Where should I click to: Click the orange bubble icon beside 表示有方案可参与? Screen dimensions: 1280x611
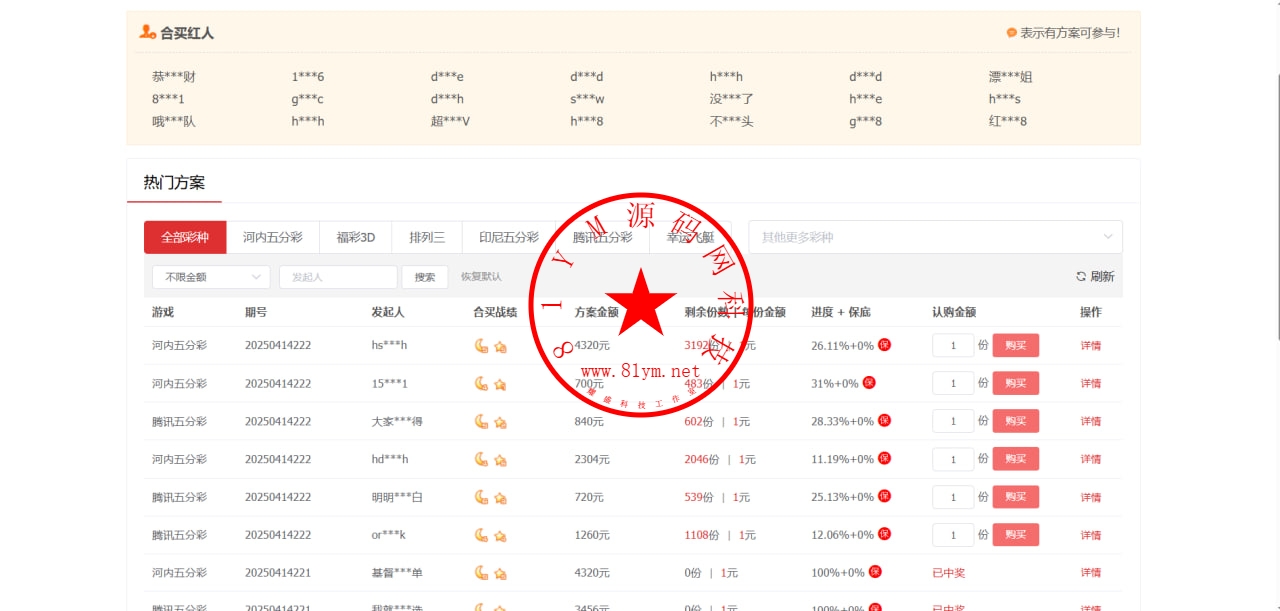click(x=1012, y=33)
